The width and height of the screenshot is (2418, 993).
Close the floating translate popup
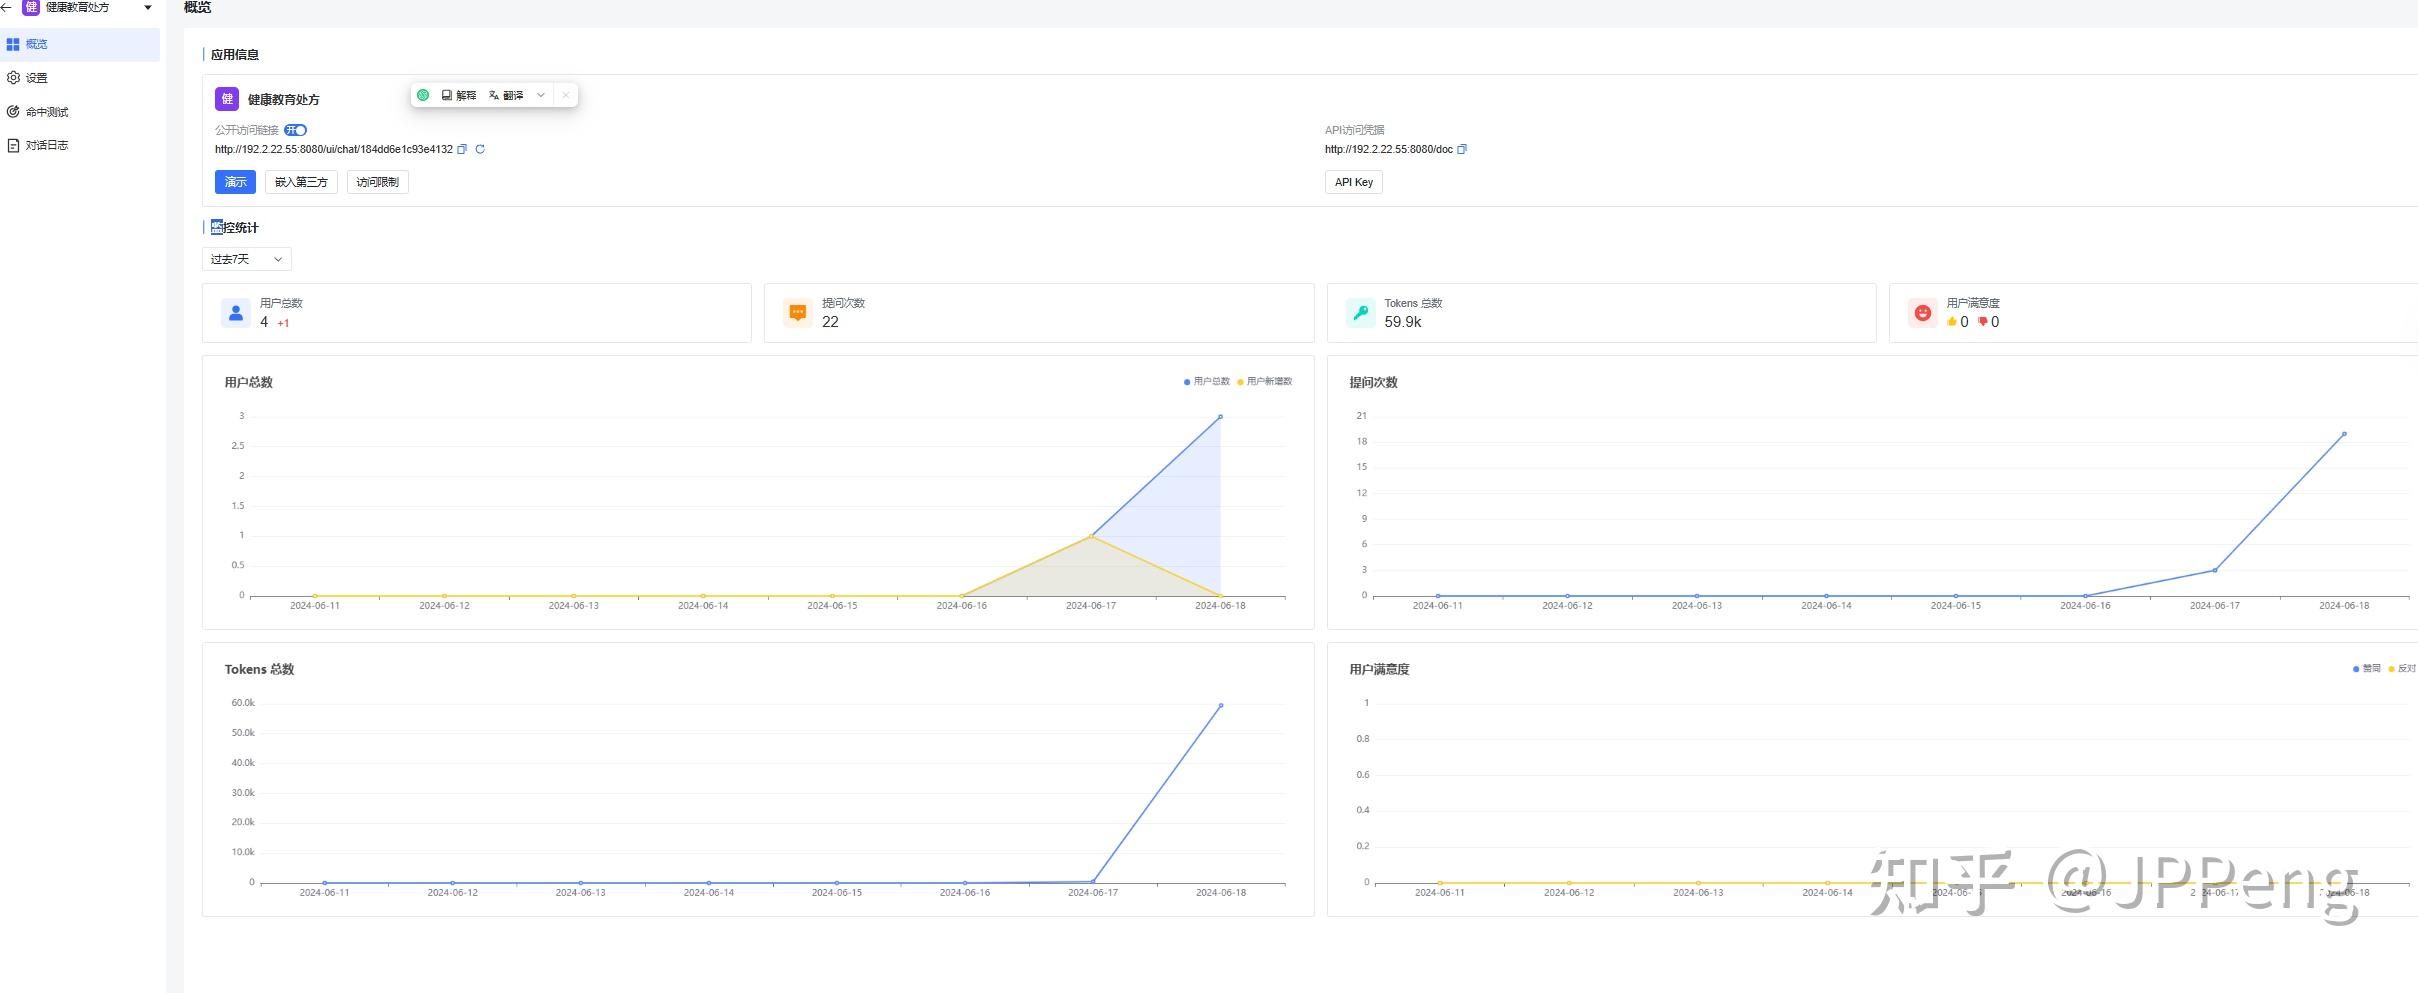565,95
